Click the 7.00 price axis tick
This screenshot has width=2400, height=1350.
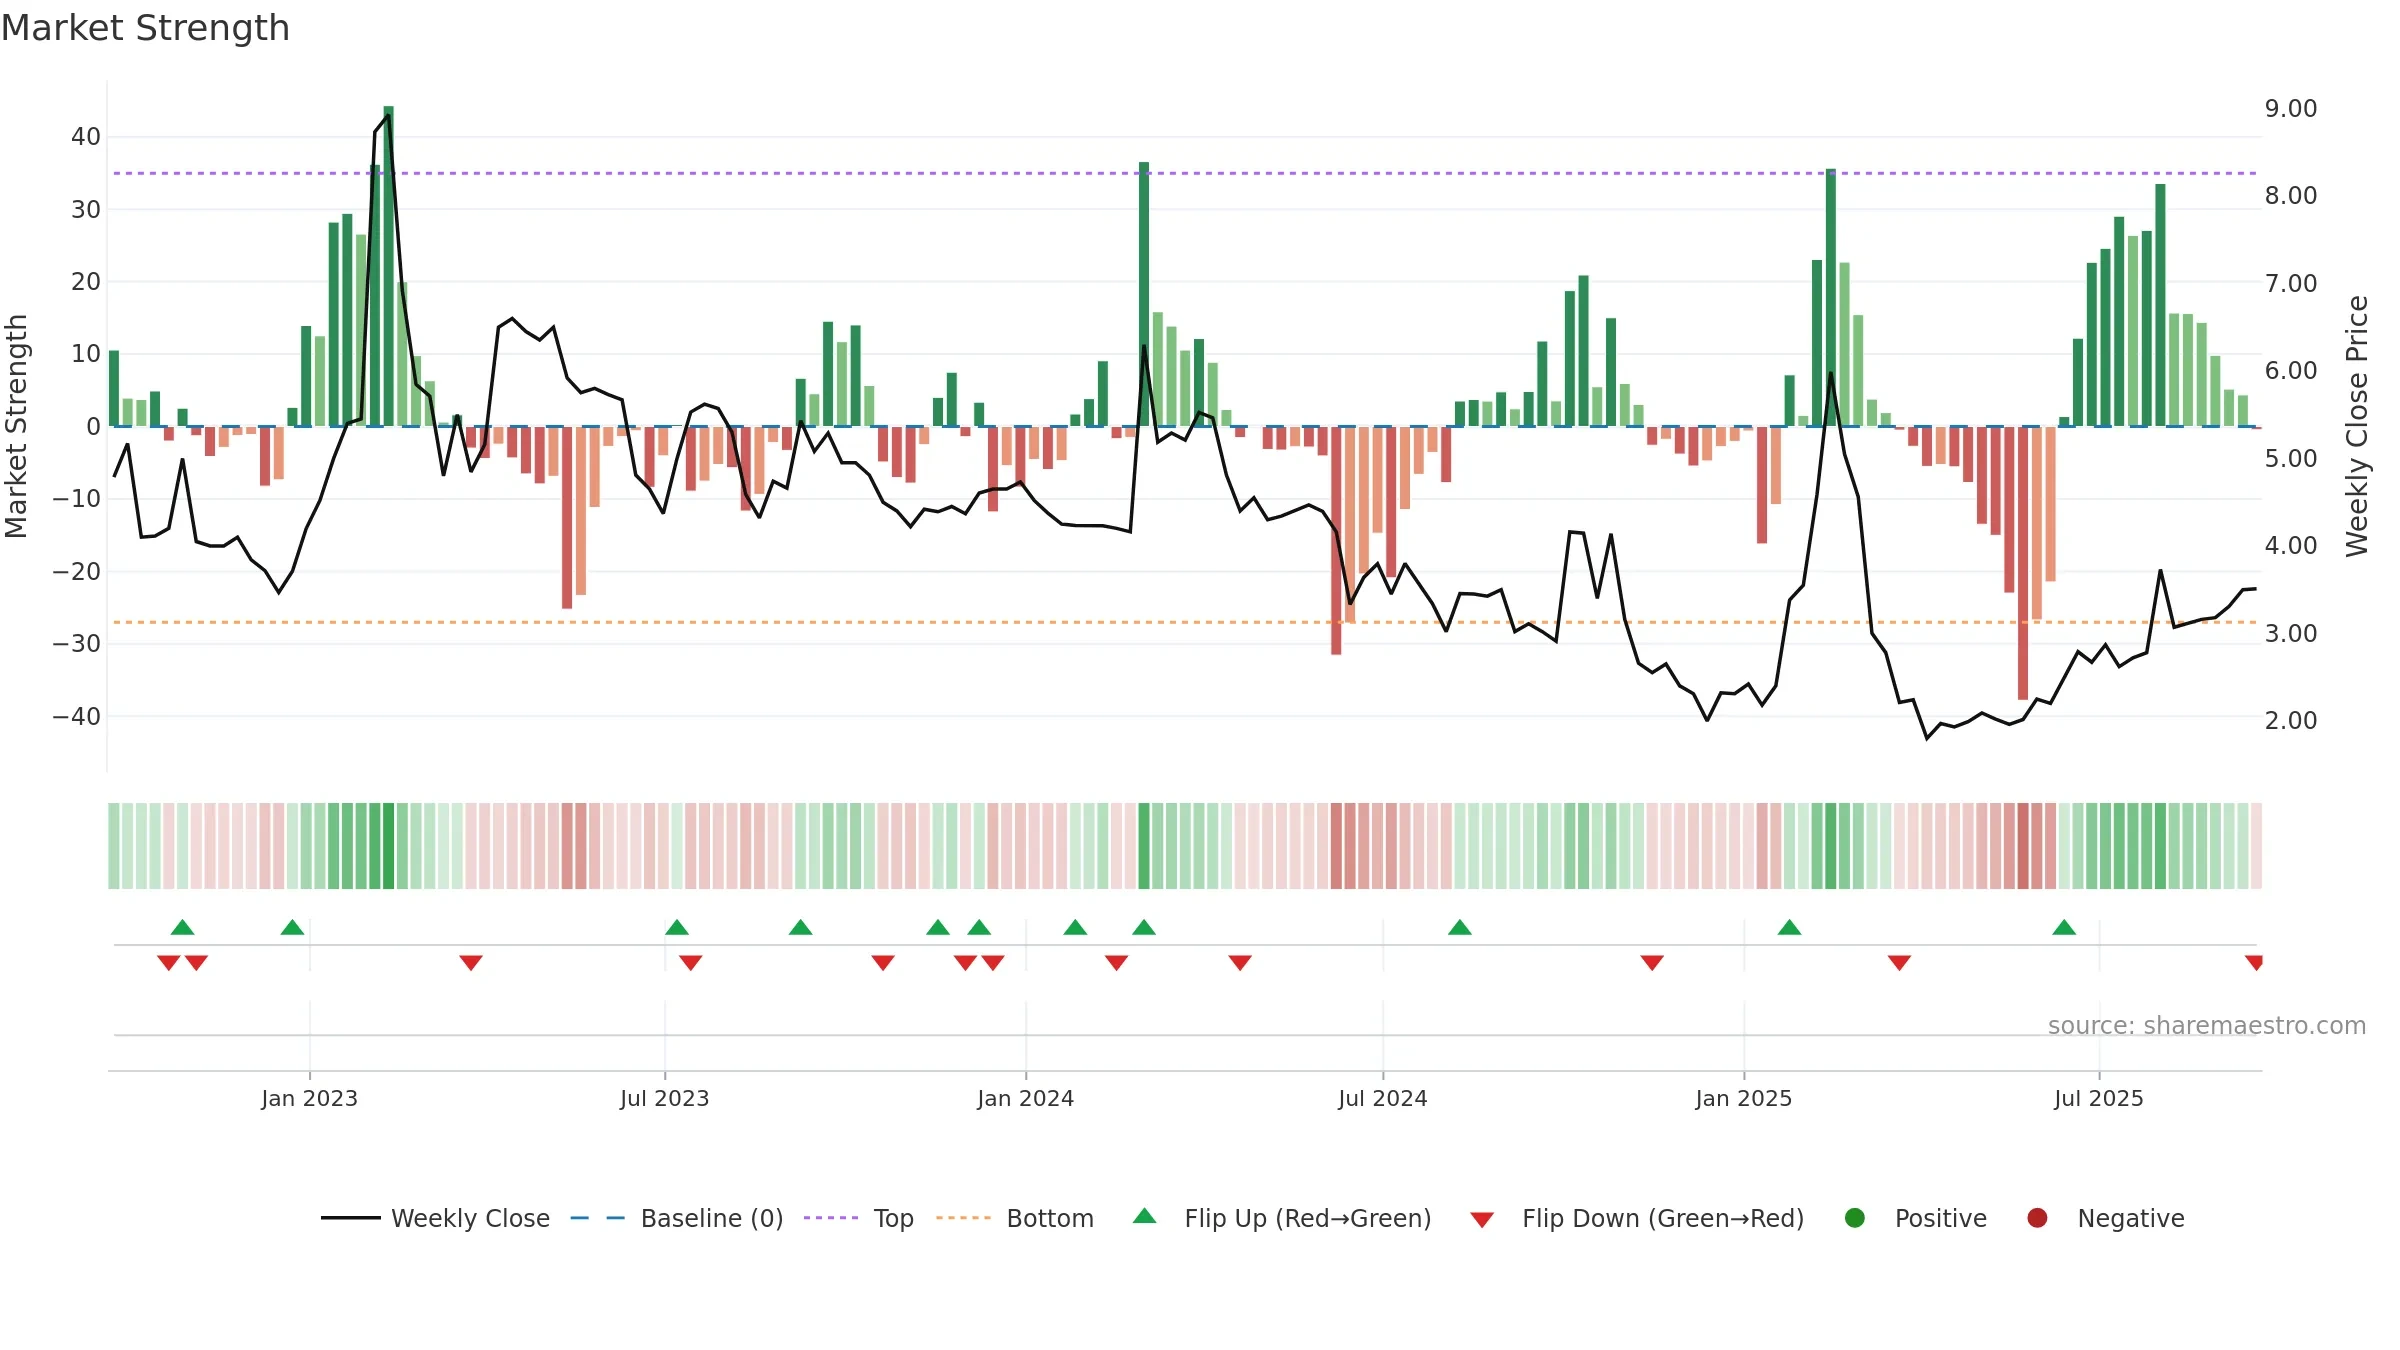(x=2291, y=283)
